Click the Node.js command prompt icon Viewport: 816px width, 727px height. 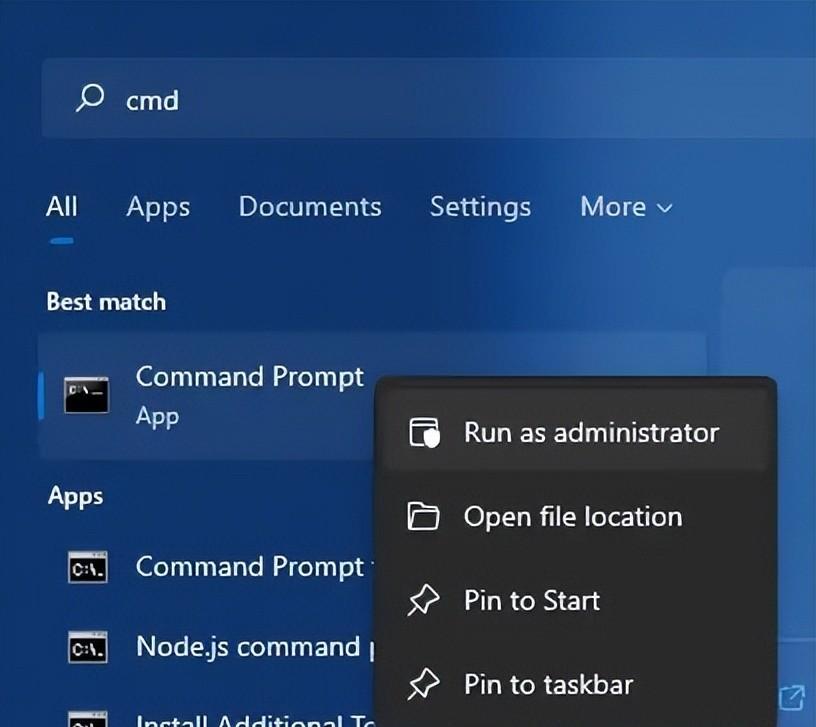click(x=88, y=647)
